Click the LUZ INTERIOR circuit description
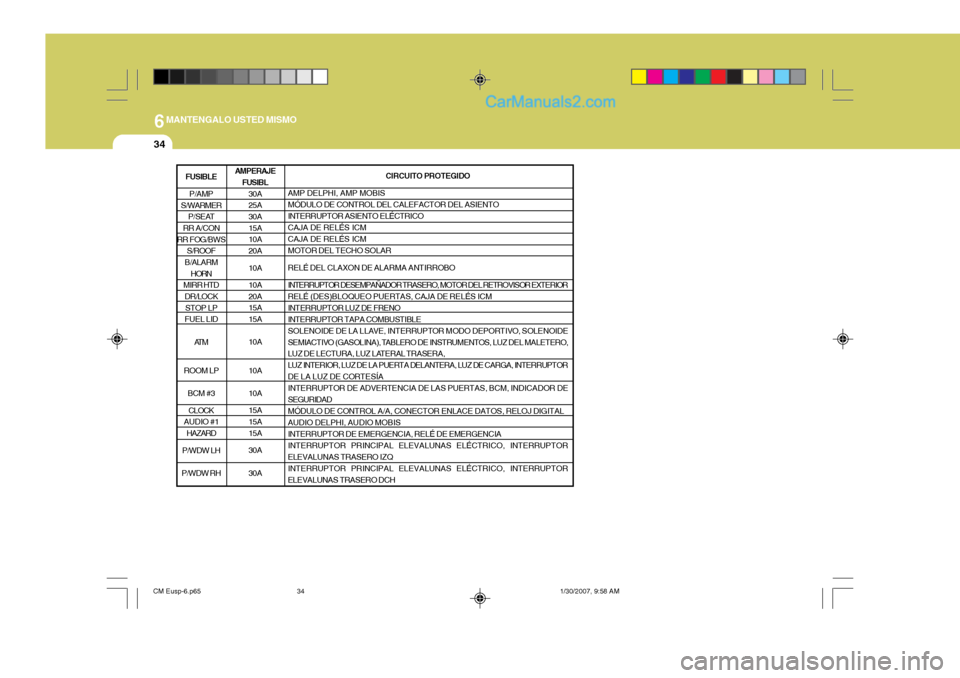Viewport: 960px width, 678px height. tap(427, 371)
